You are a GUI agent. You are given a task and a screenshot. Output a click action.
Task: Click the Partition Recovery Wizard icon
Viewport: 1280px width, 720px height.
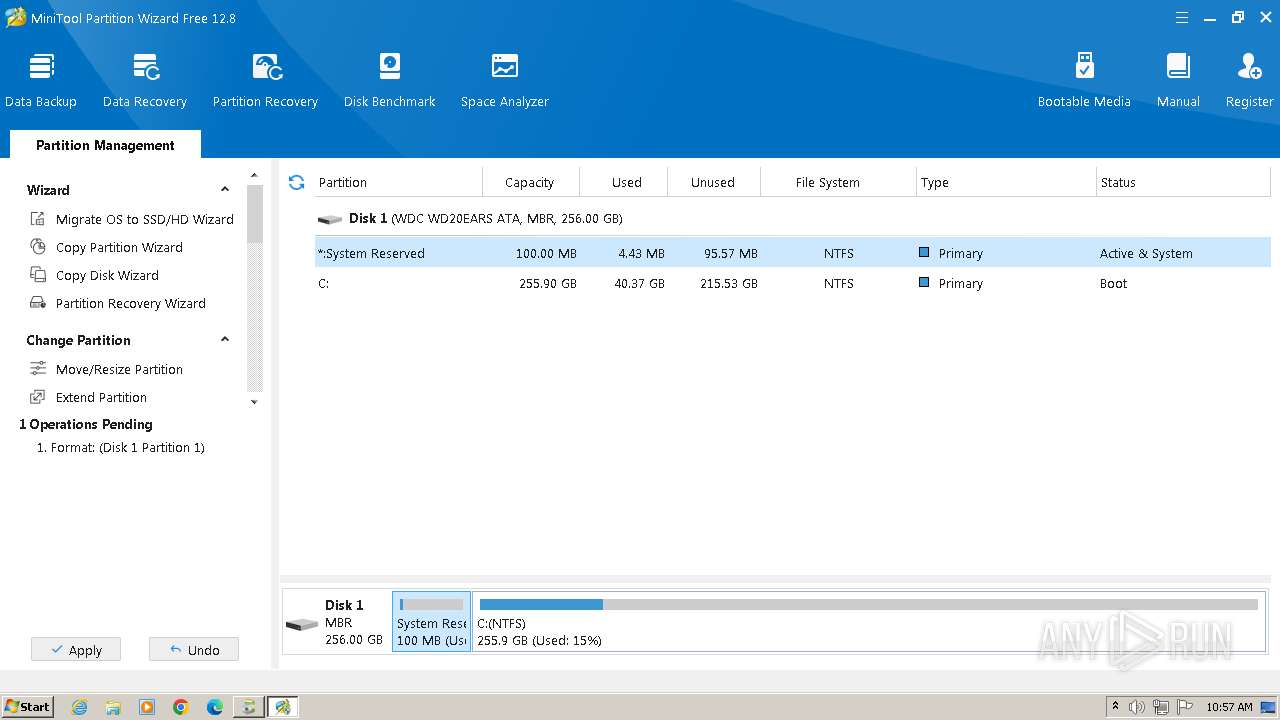click(38, 303)
